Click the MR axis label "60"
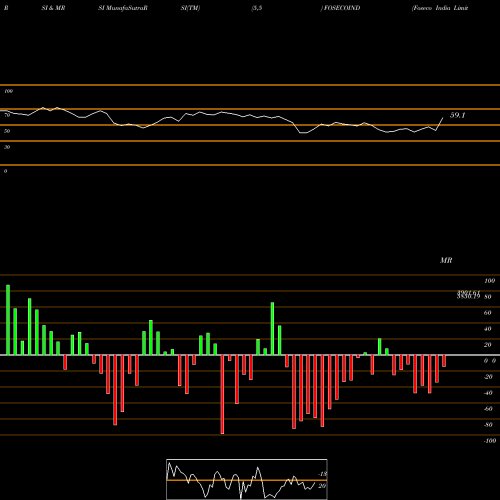The height and width of the screenshot is (500, 500). (488, 313)
